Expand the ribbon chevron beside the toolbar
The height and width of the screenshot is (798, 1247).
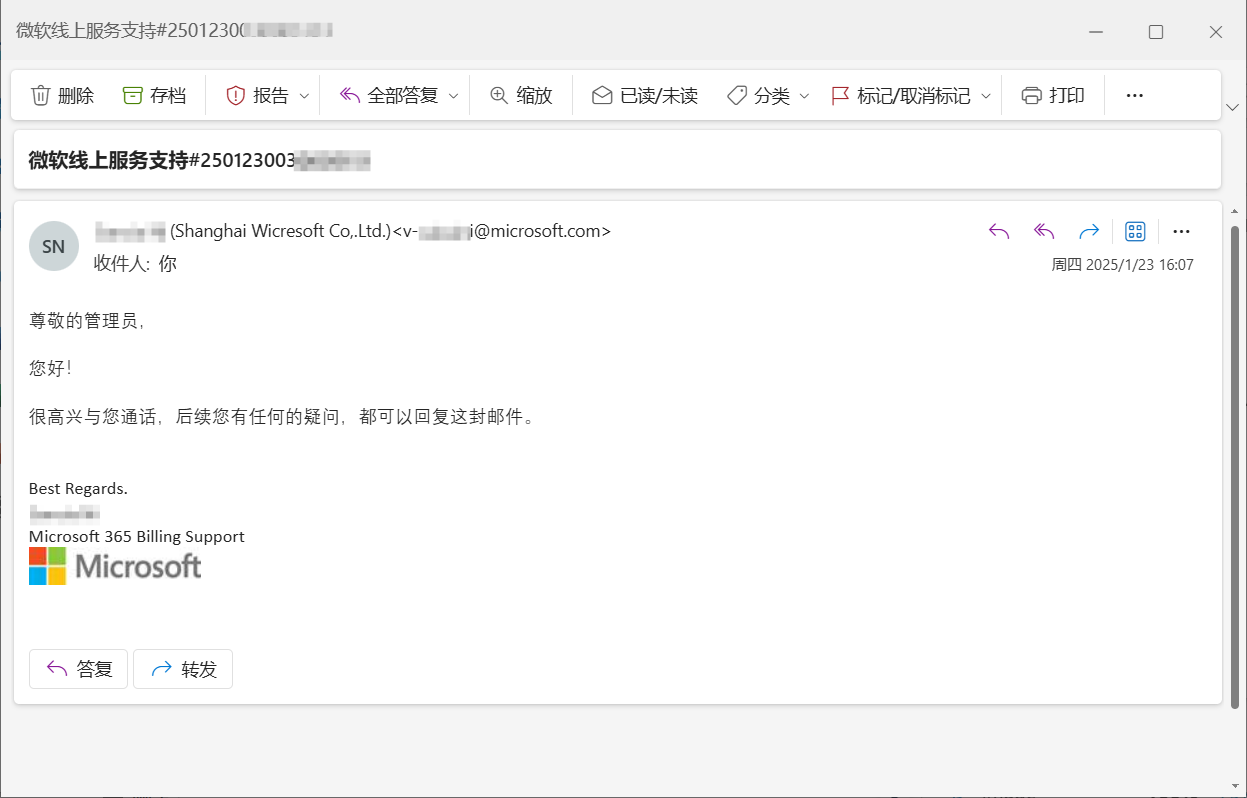pos(1233,107)
